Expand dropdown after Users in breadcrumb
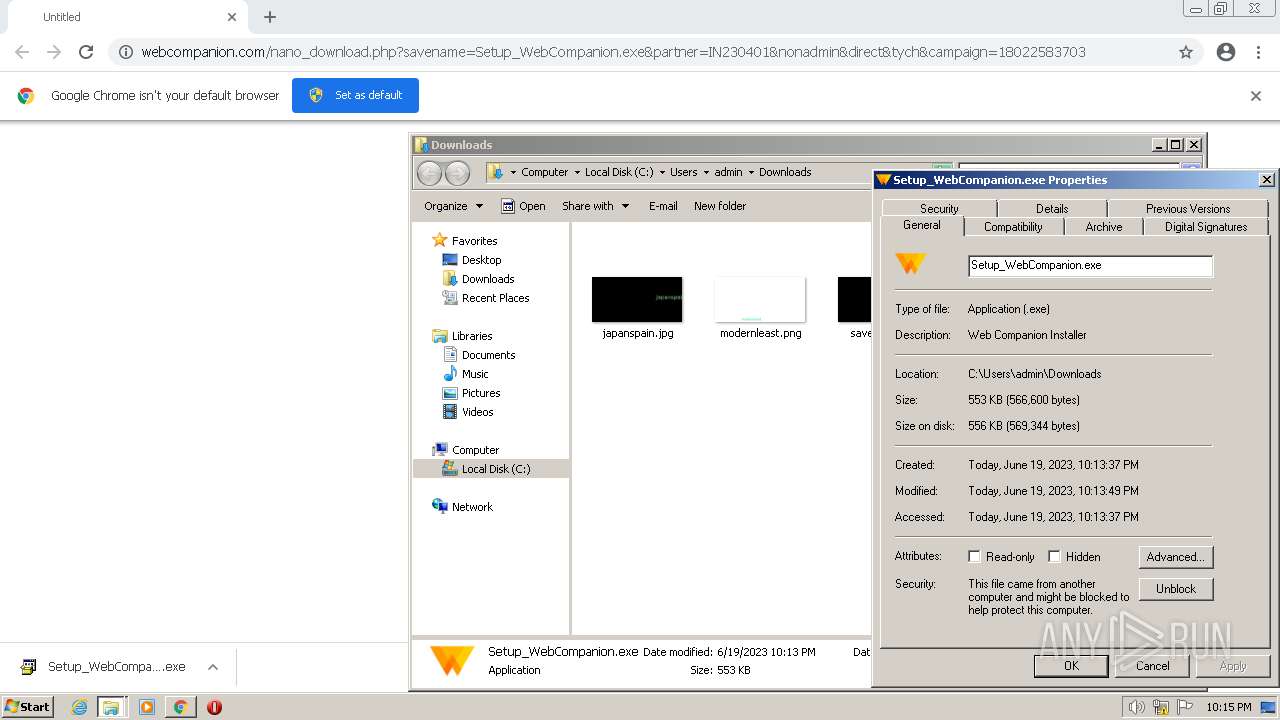Screen dimensions: 1280x720 coord(706,172)
